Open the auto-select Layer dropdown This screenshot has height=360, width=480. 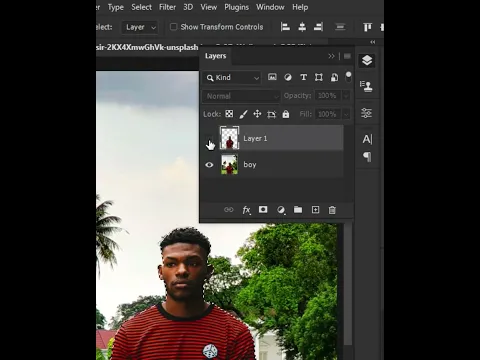click(x=140, y=27)
